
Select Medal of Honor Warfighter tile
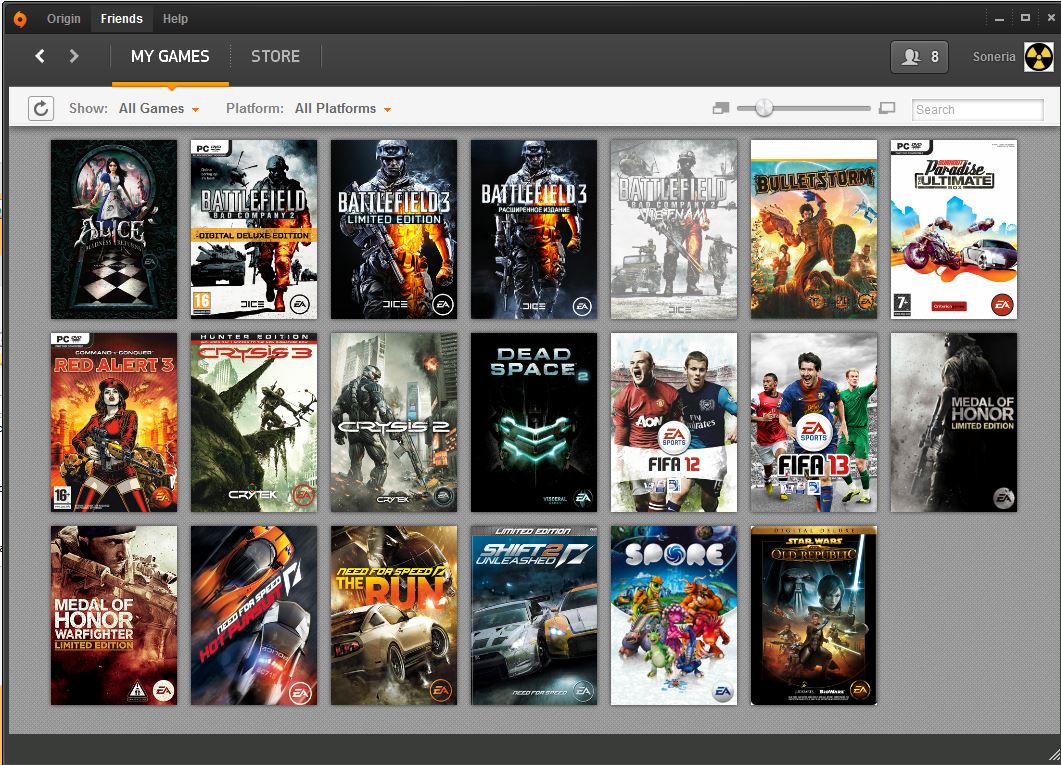[114, 616]
